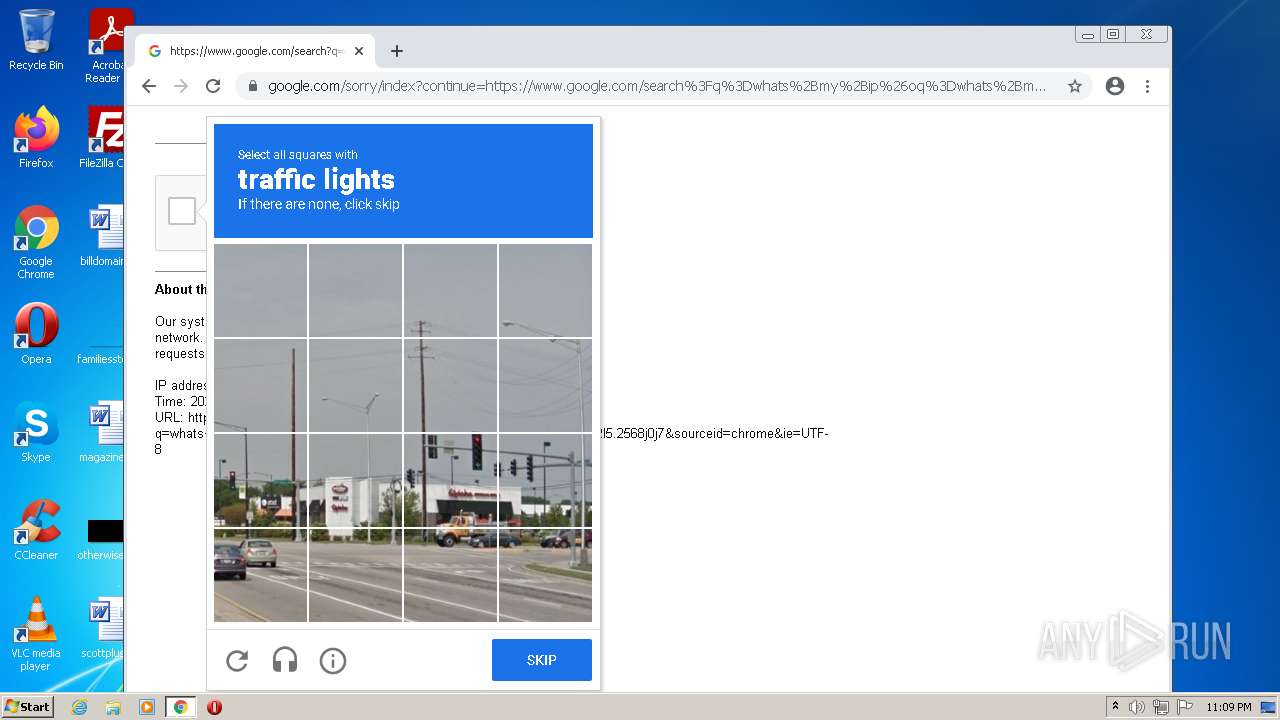Close the google.com/search tab

coord(359,51)
